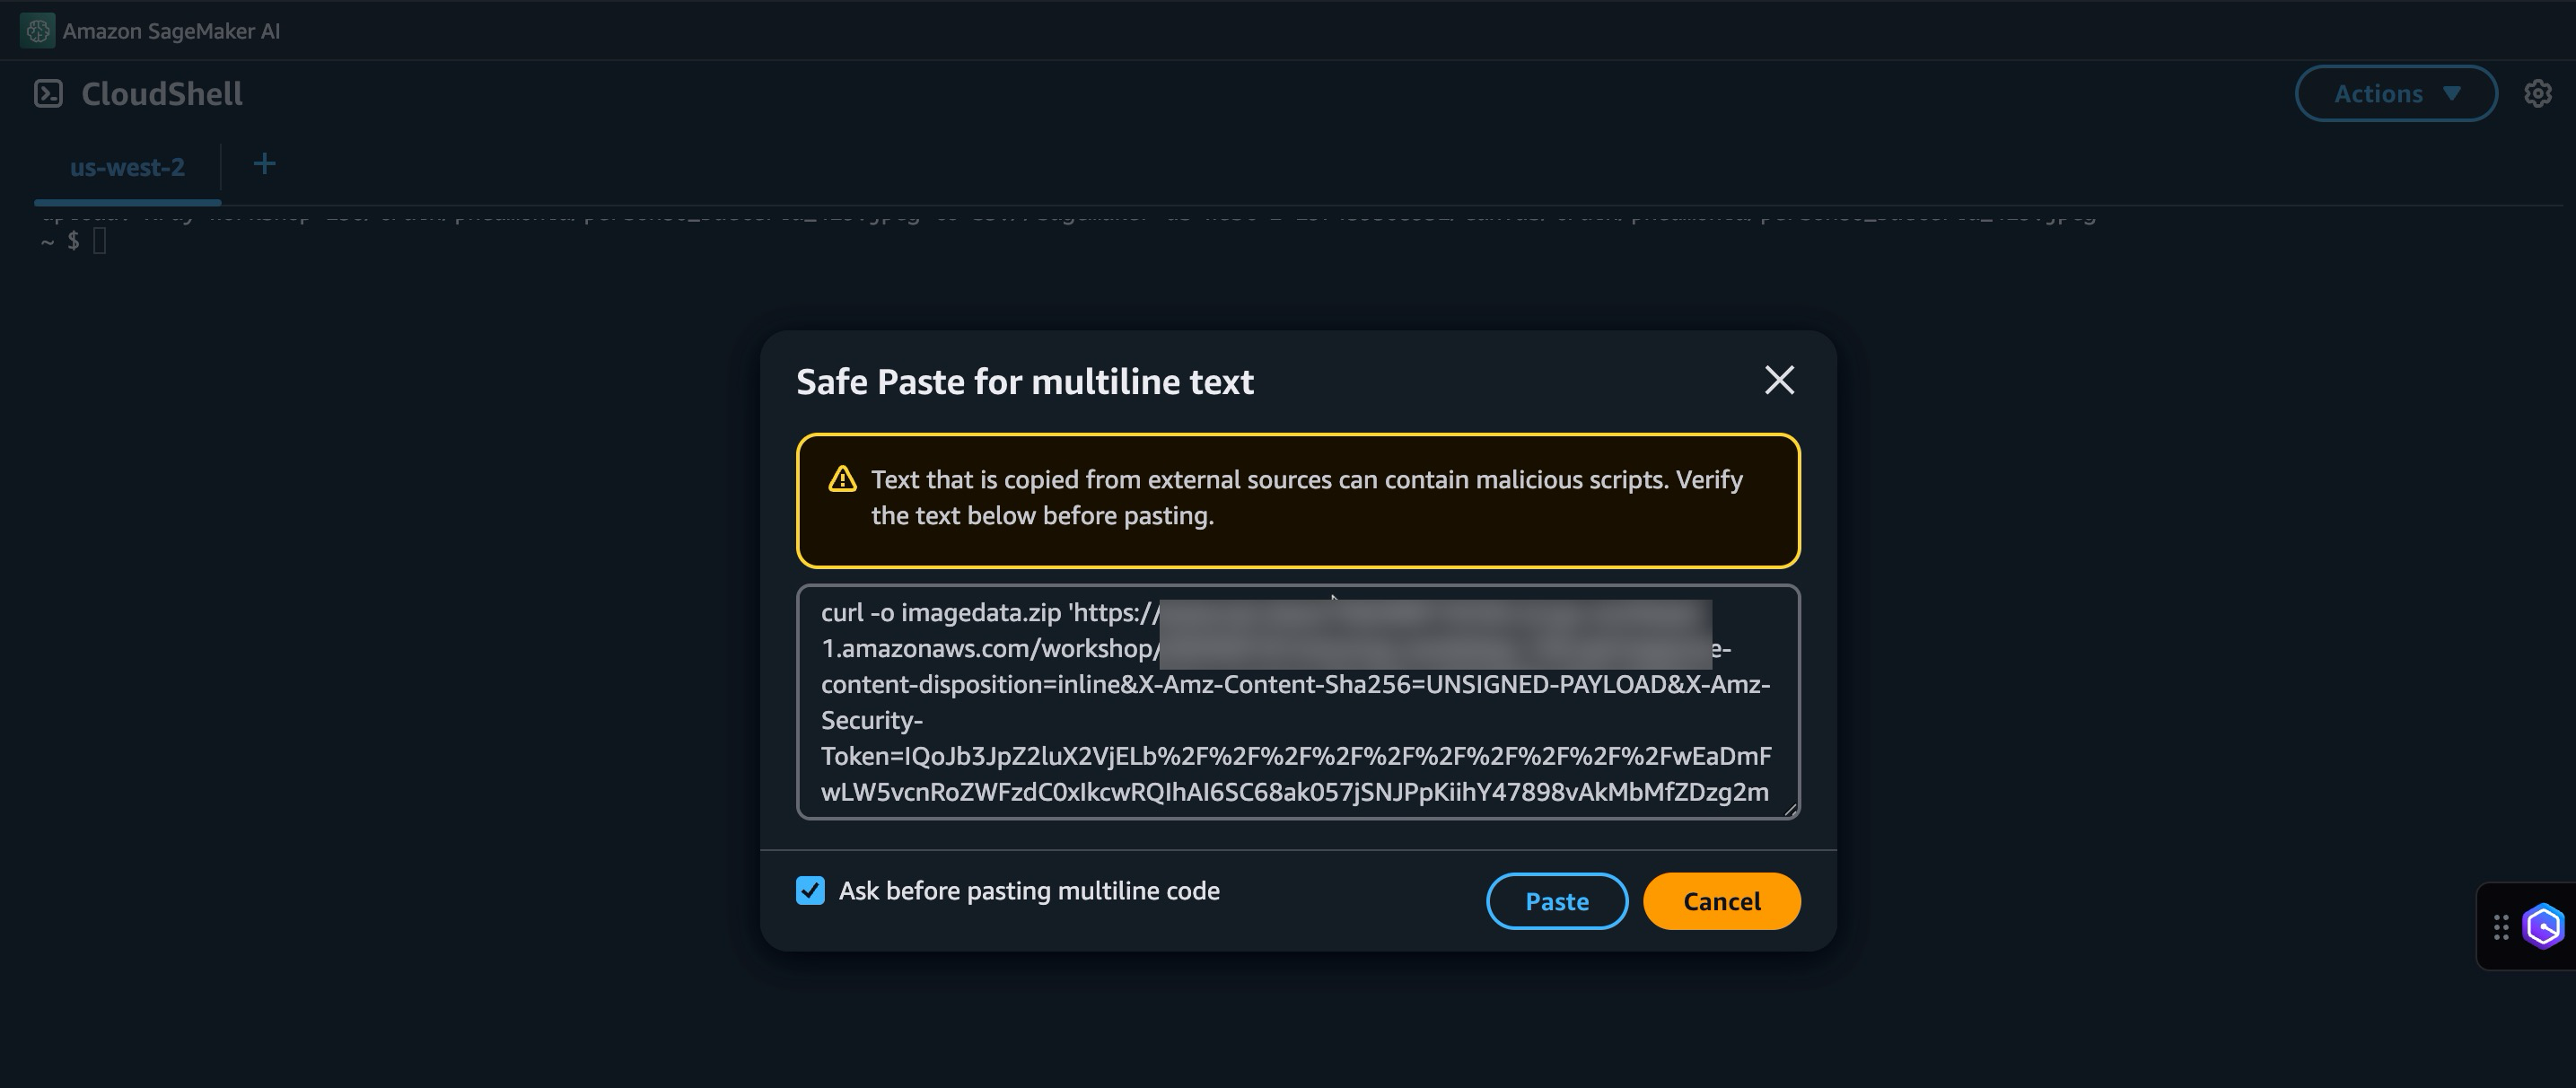The image size is (2576, 1088).
Task: Switch to the us-west-2 terminal tab
Action: pyautogui.click(x=127, y=167)
